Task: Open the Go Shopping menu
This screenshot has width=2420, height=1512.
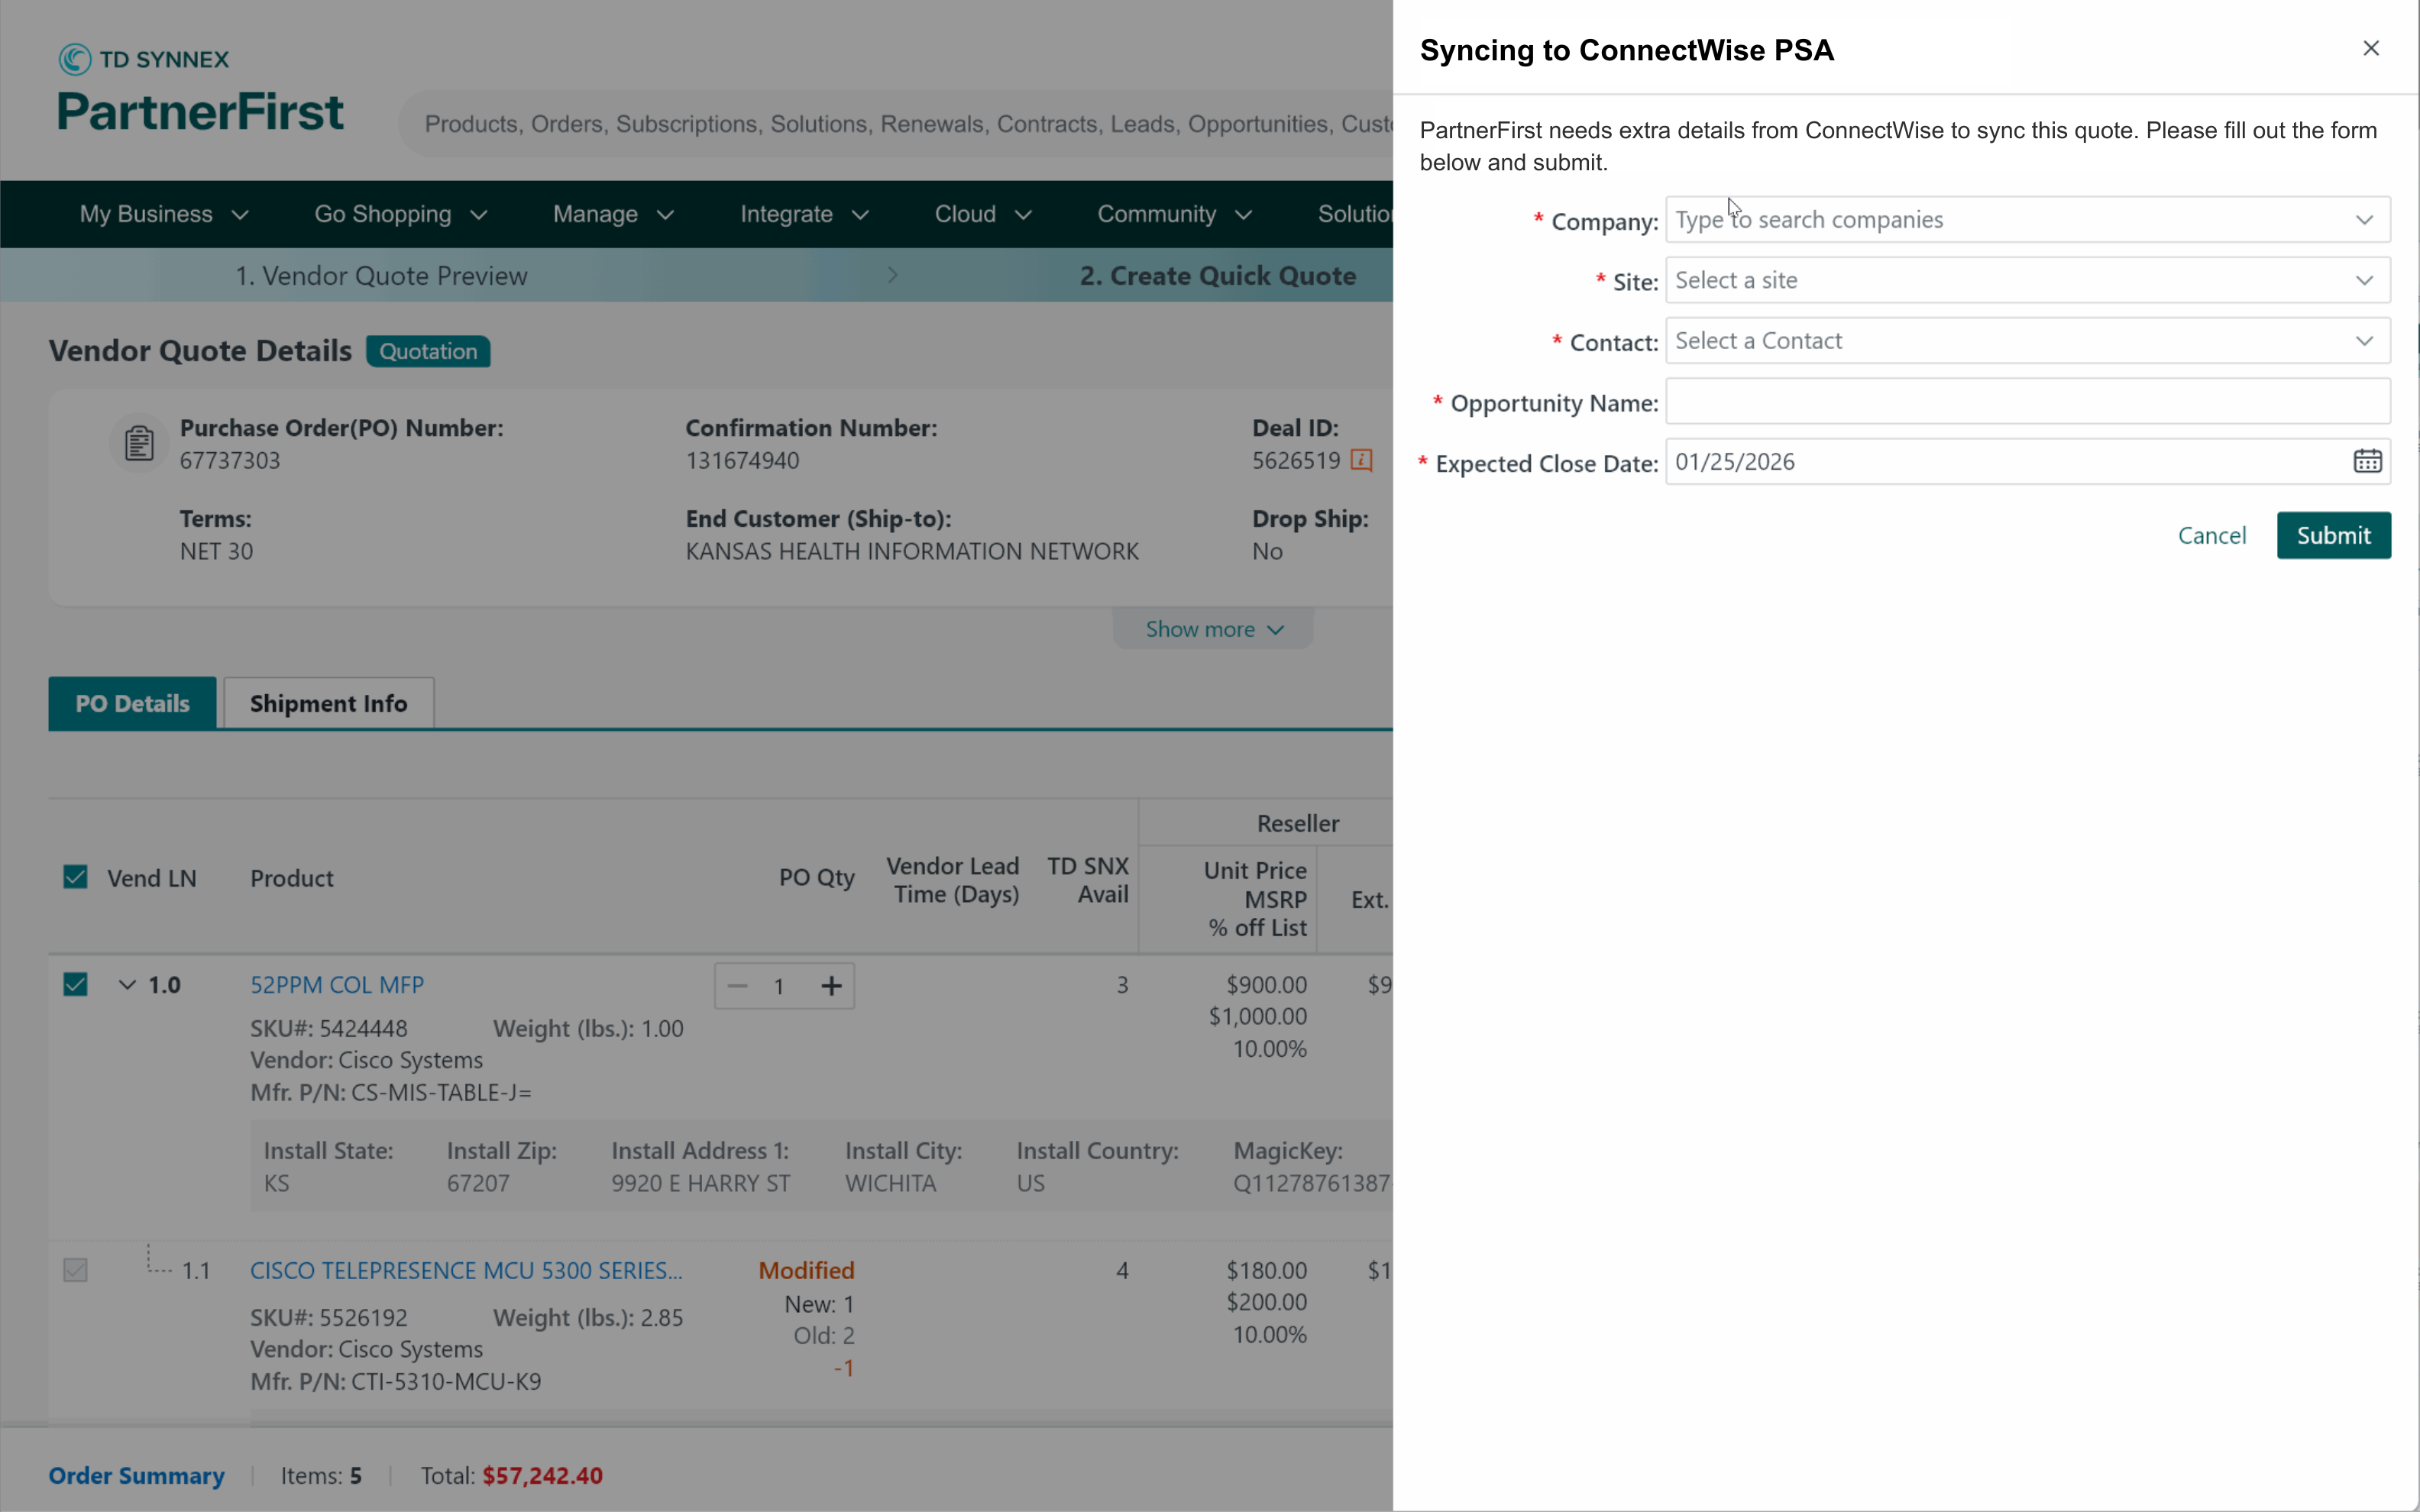Action: pyautogui.click(x=400, y=214)
